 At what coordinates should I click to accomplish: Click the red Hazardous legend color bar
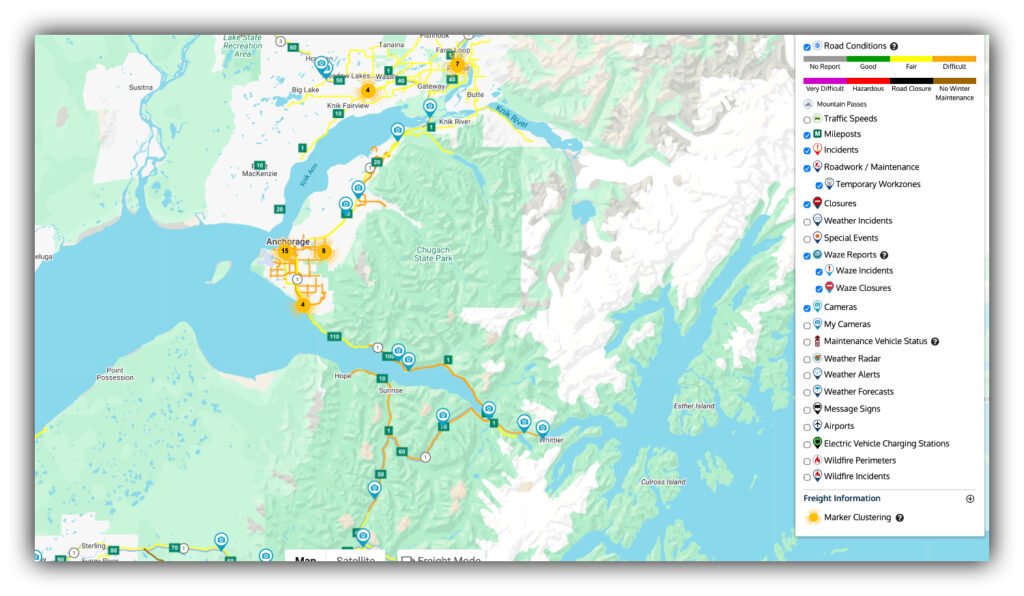[868, 81]
